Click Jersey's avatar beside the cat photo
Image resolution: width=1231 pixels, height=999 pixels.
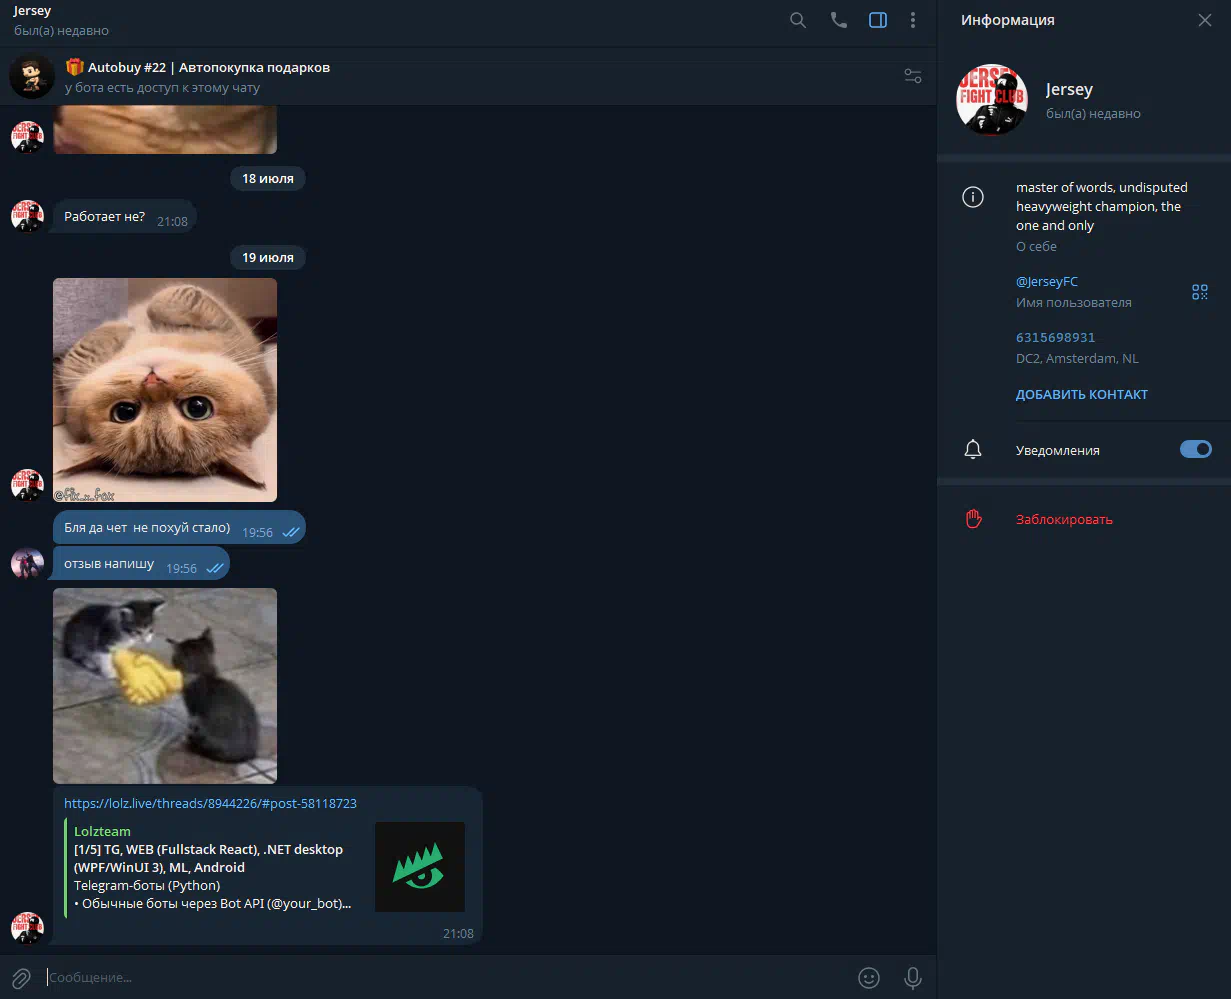[x=27, y=485]
